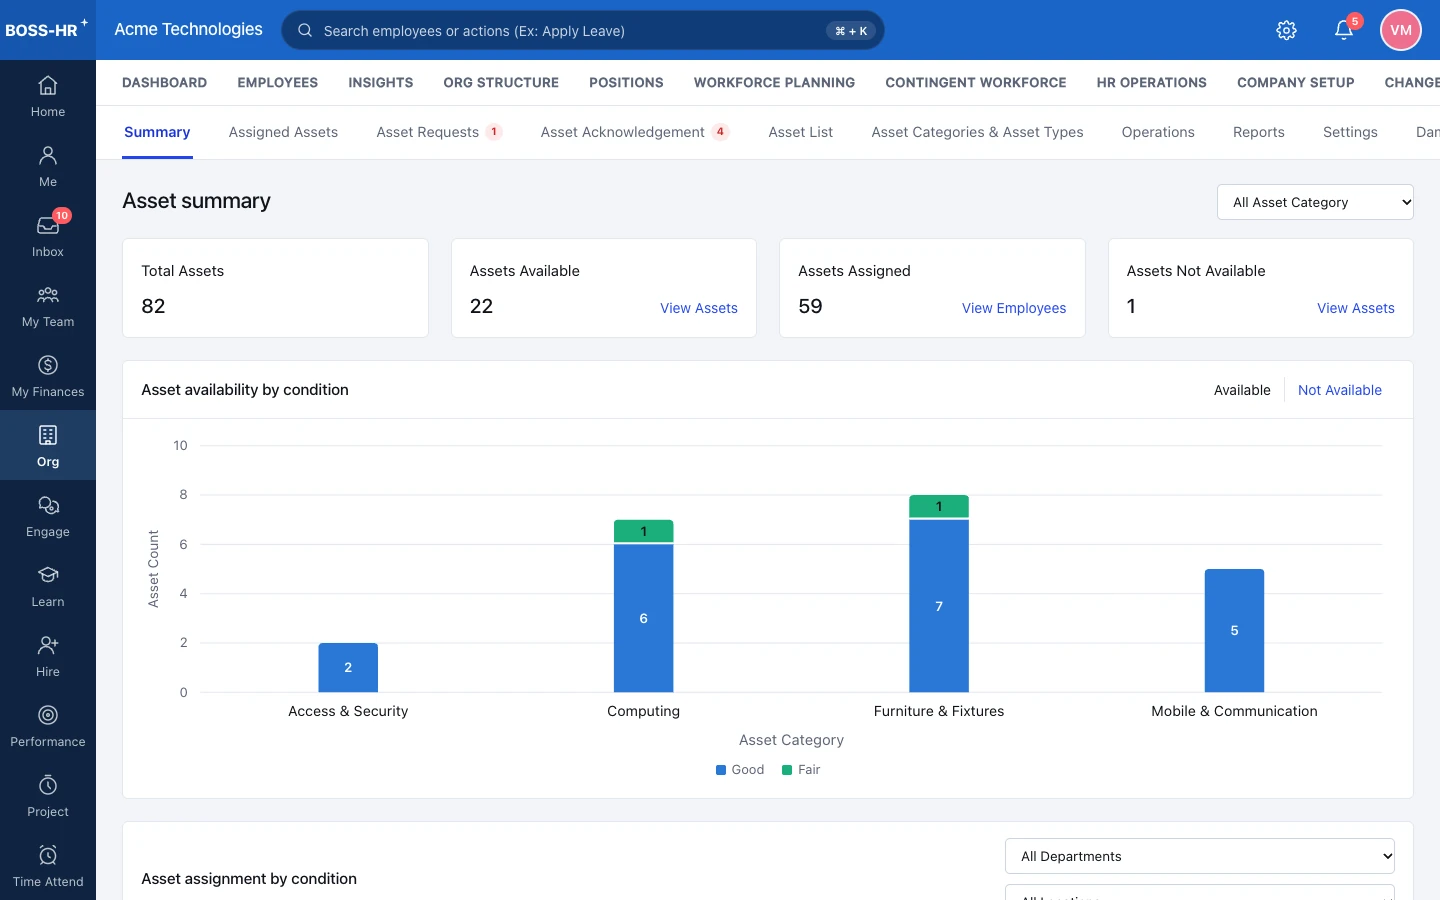Open the Project sidebar icon
Viewport: 1440px width, 900px height.
48,796
